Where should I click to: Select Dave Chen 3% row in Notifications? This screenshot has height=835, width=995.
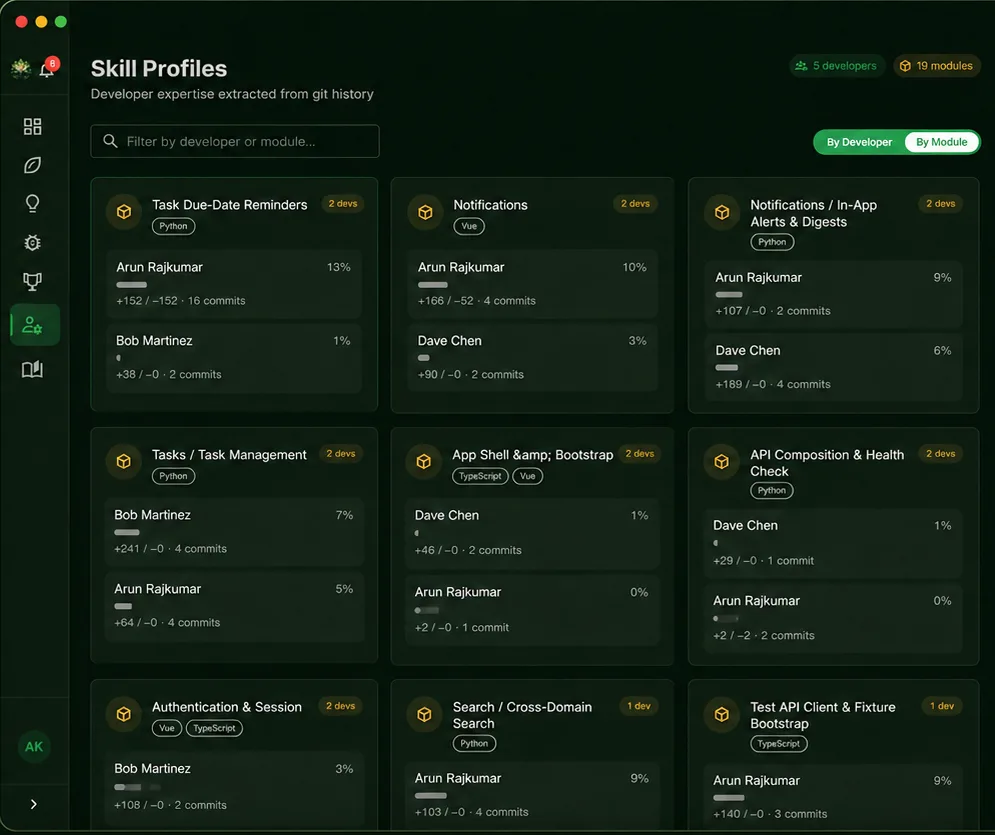(x=532, y=358)
